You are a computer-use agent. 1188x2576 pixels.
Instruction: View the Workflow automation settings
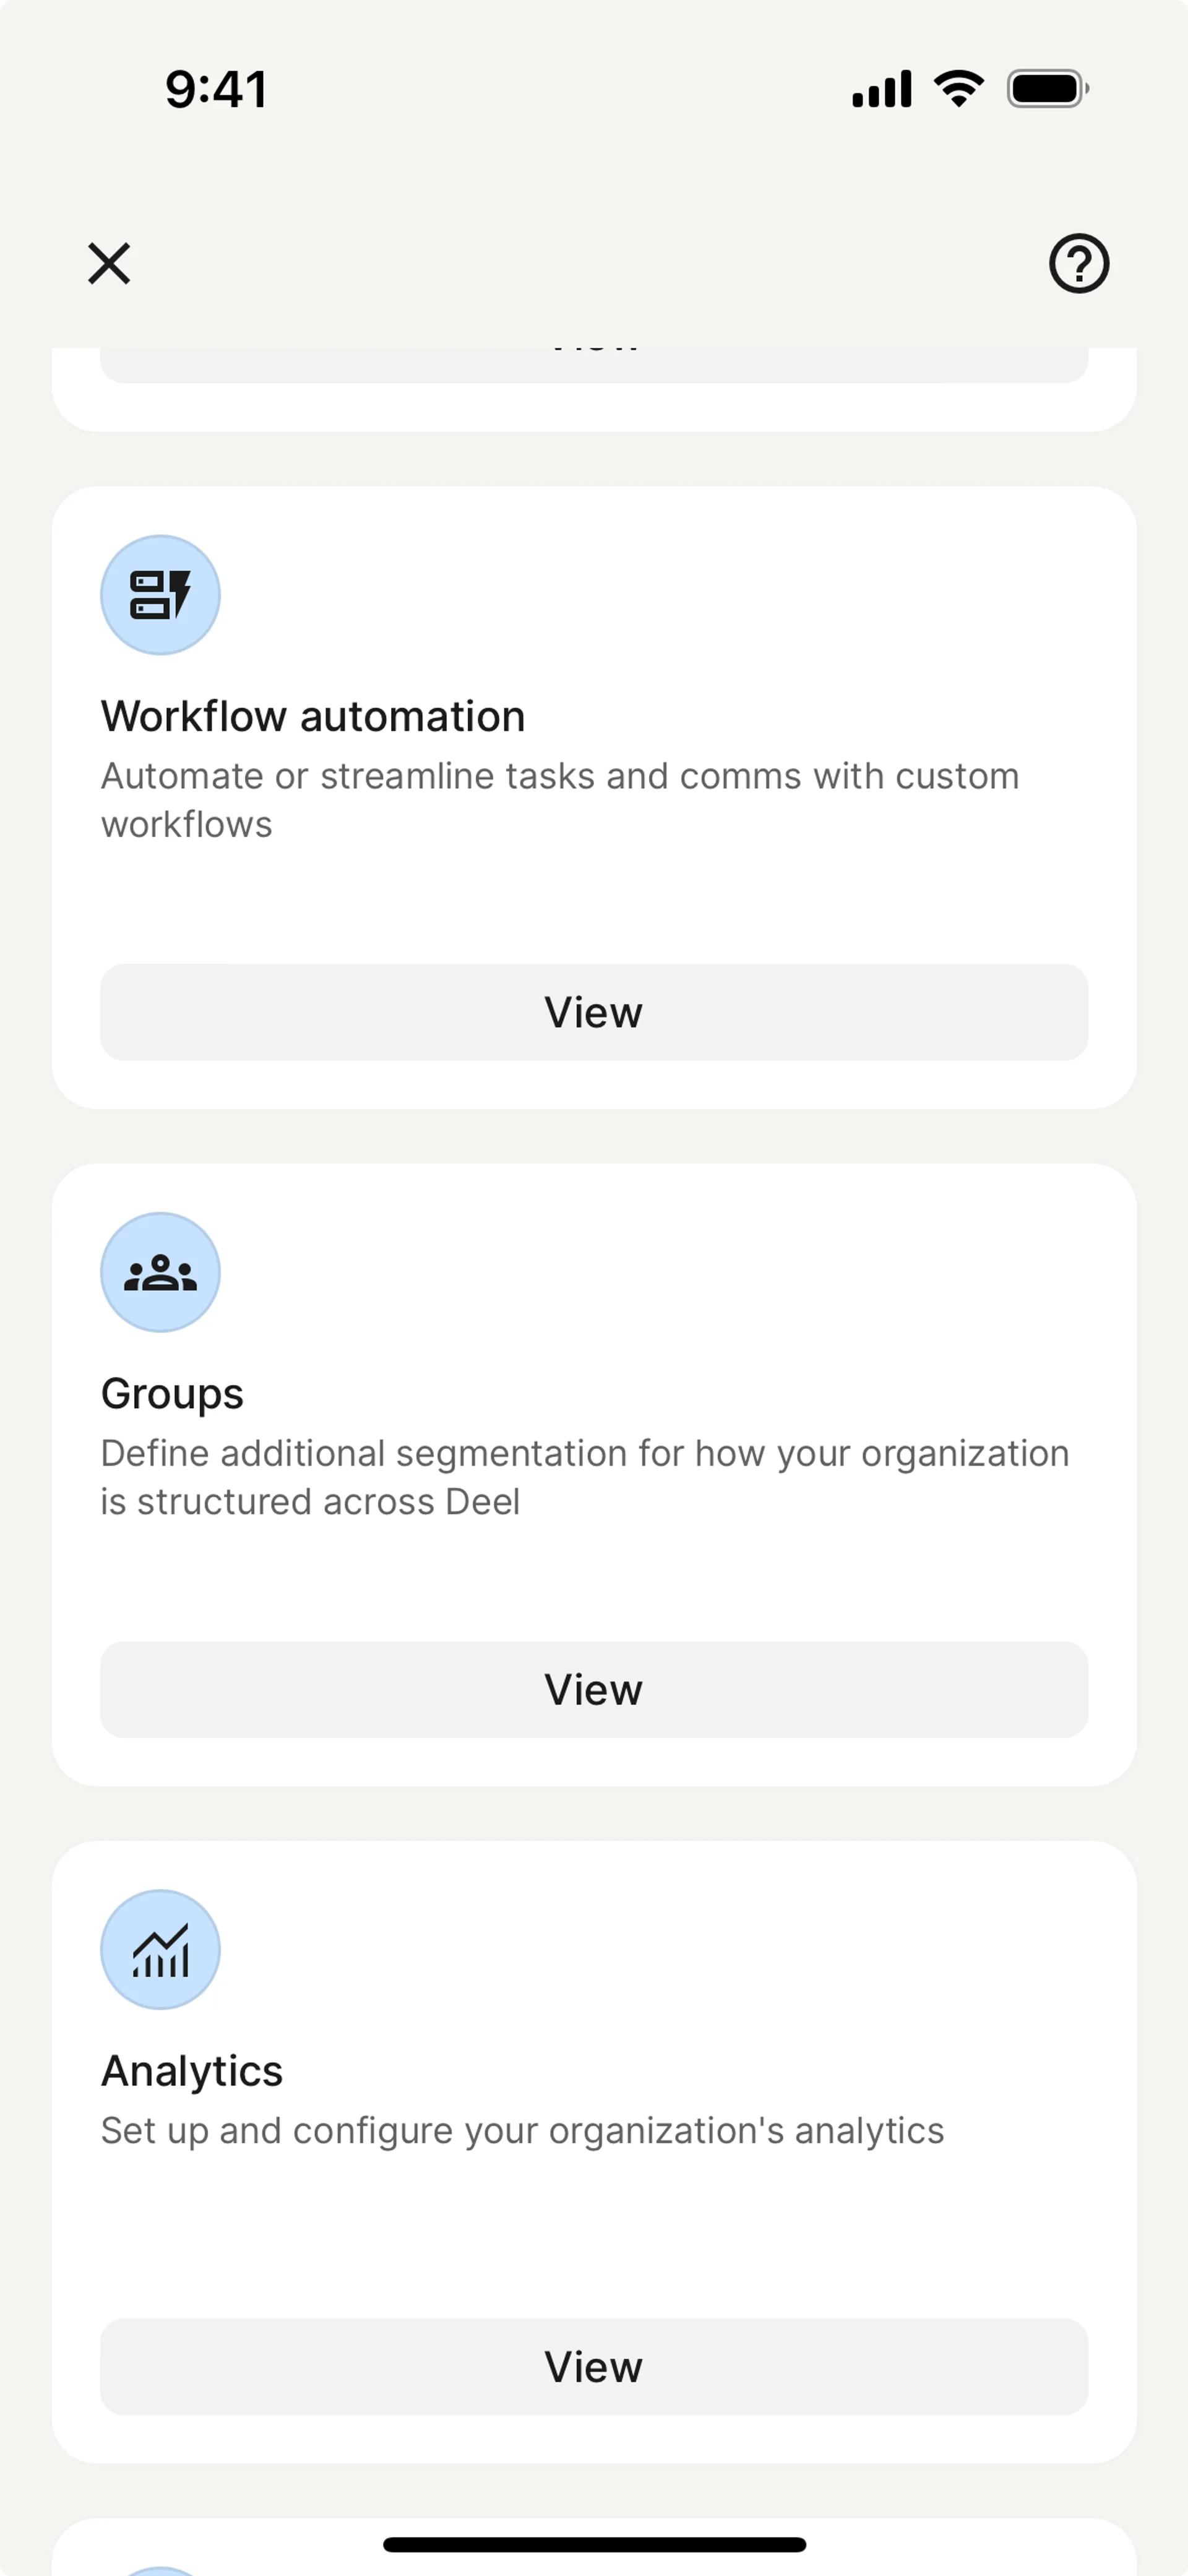point(594,1012)
